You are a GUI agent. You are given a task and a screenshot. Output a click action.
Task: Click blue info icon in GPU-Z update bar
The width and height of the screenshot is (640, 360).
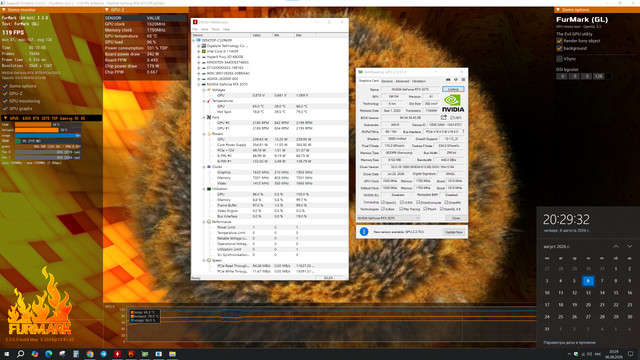pyautogui.click(x=364, y=232)
